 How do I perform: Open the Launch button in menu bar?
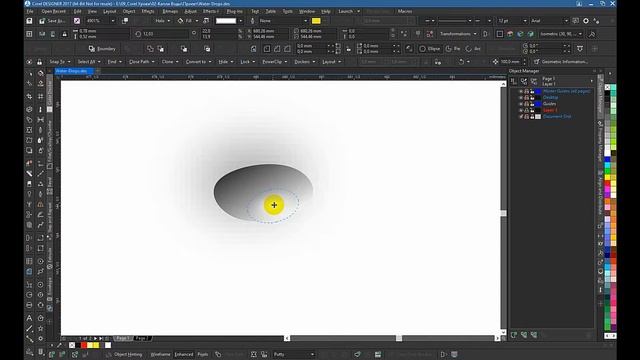(x=349, y=11)
